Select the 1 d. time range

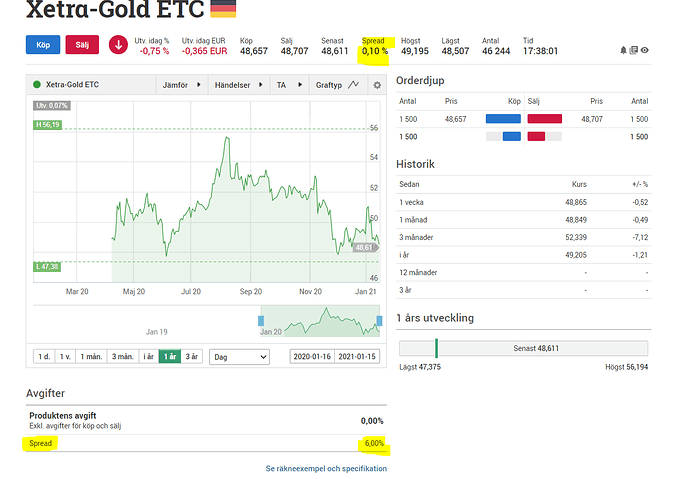tap(44, 356)
